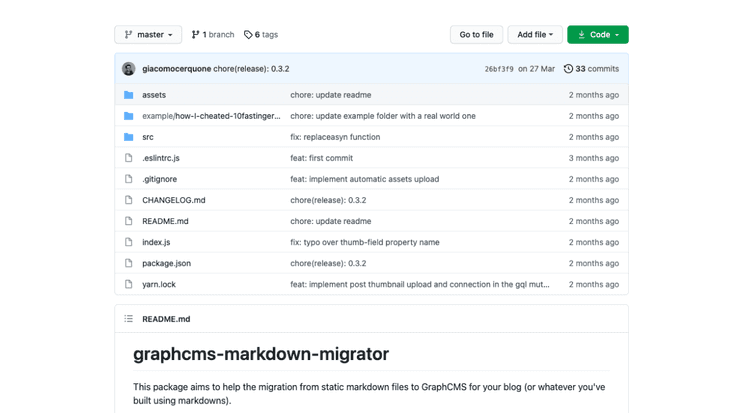Screen dimensions: 744x419
Task: Open the 33 commits history
Action: coord(591,69)
